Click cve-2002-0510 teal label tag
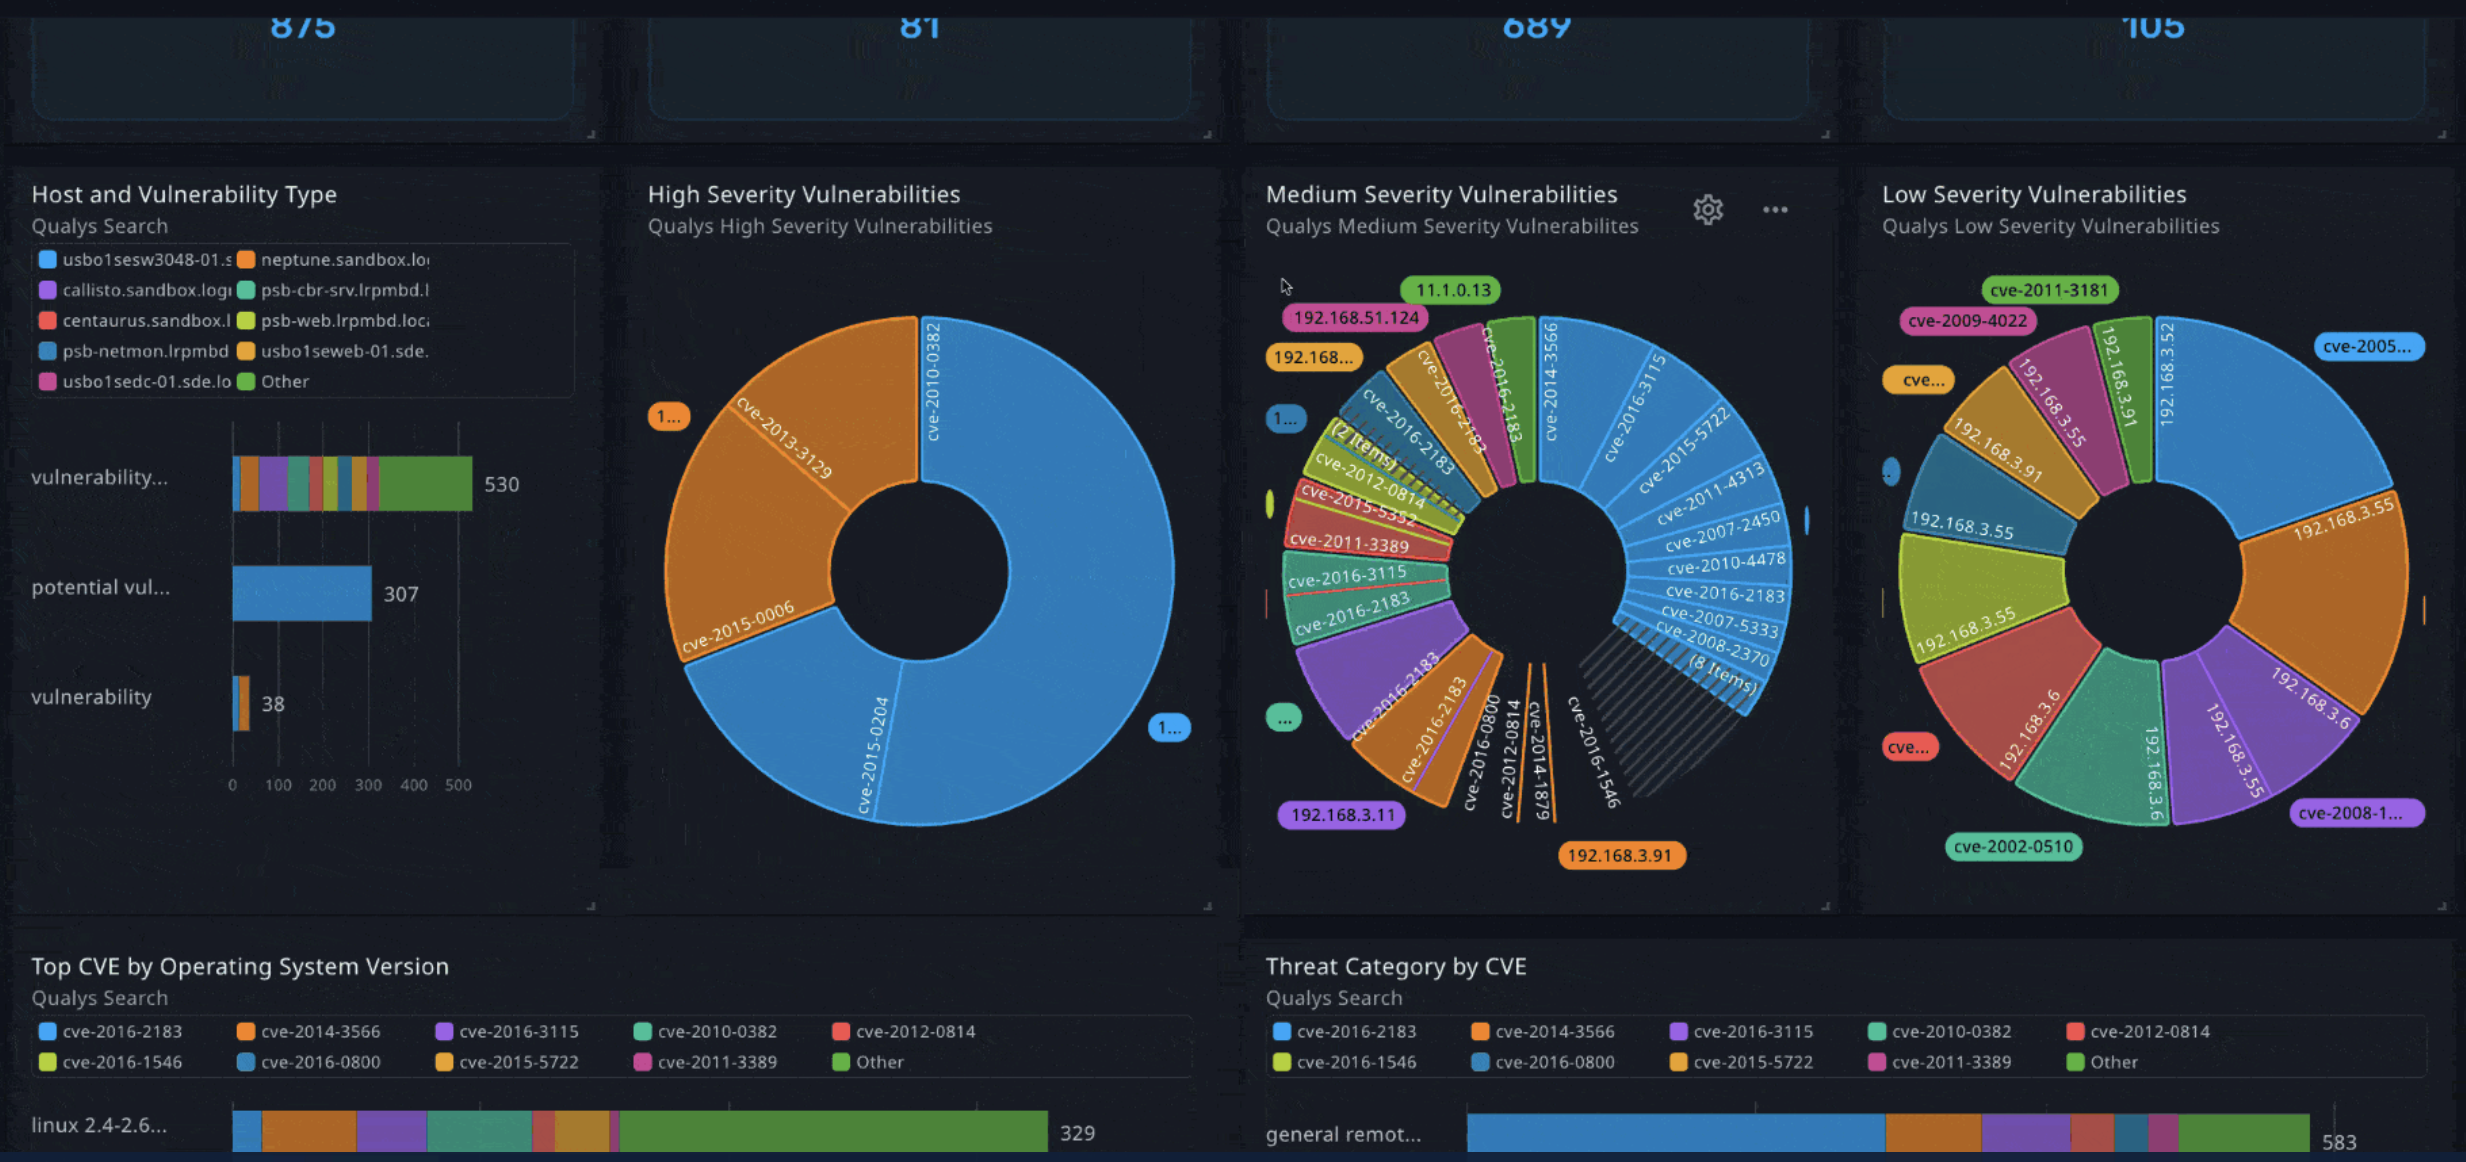Viewport: 2466px width, 1162px height. click(2013, 847)
